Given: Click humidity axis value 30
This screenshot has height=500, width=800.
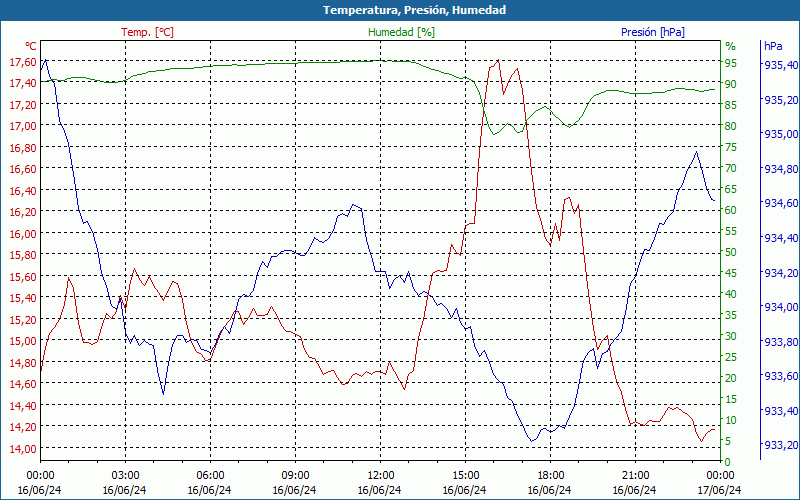Looking at the screenshot, I should click(x=731, y=336).
